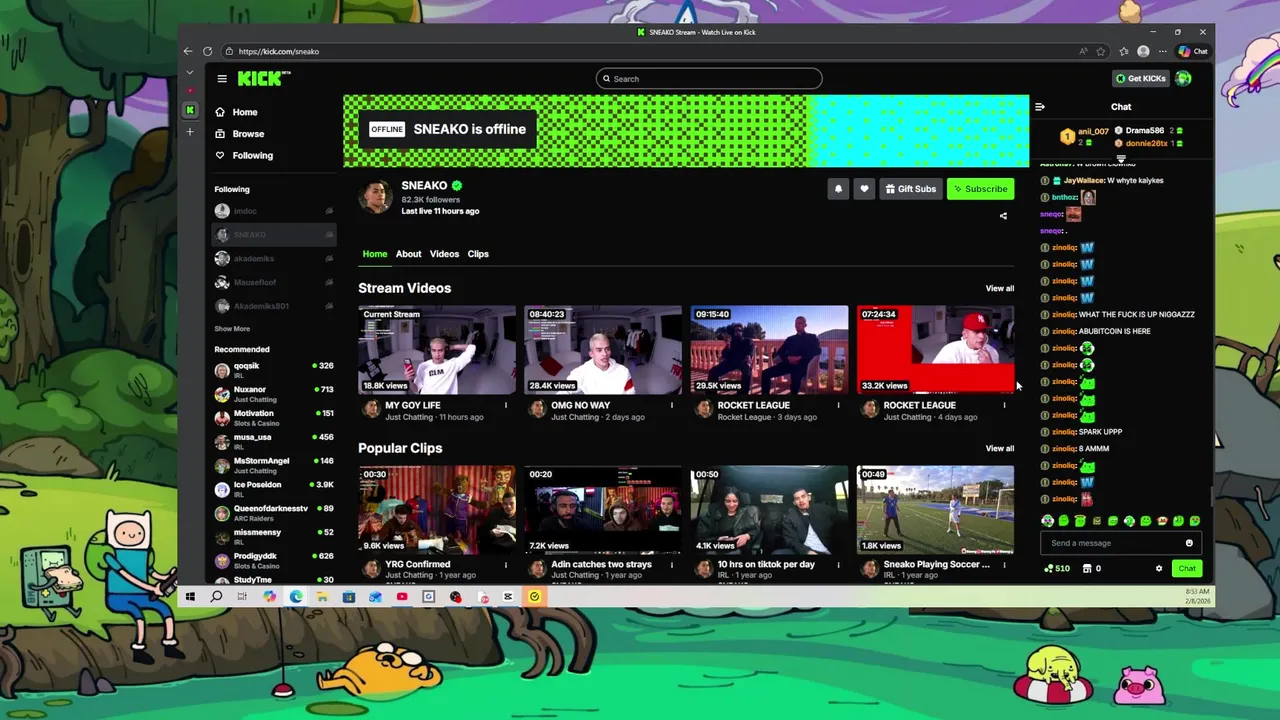Click the Get KICKs button

1140,78
